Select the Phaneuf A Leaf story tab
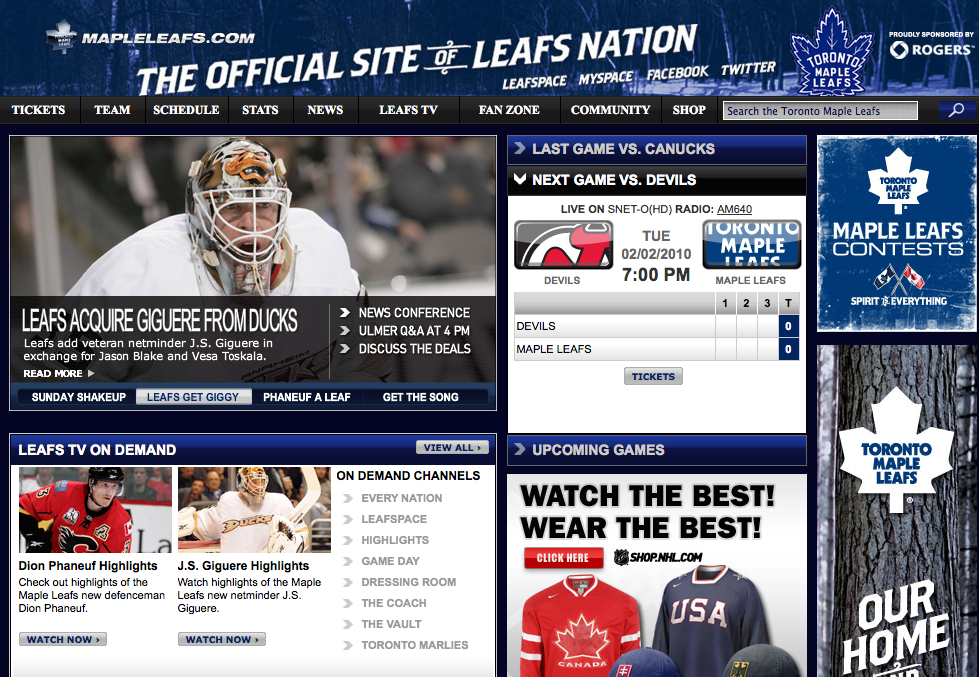This screenshot has width=979, height=677. pyautogui.click(x=307, y=397)
